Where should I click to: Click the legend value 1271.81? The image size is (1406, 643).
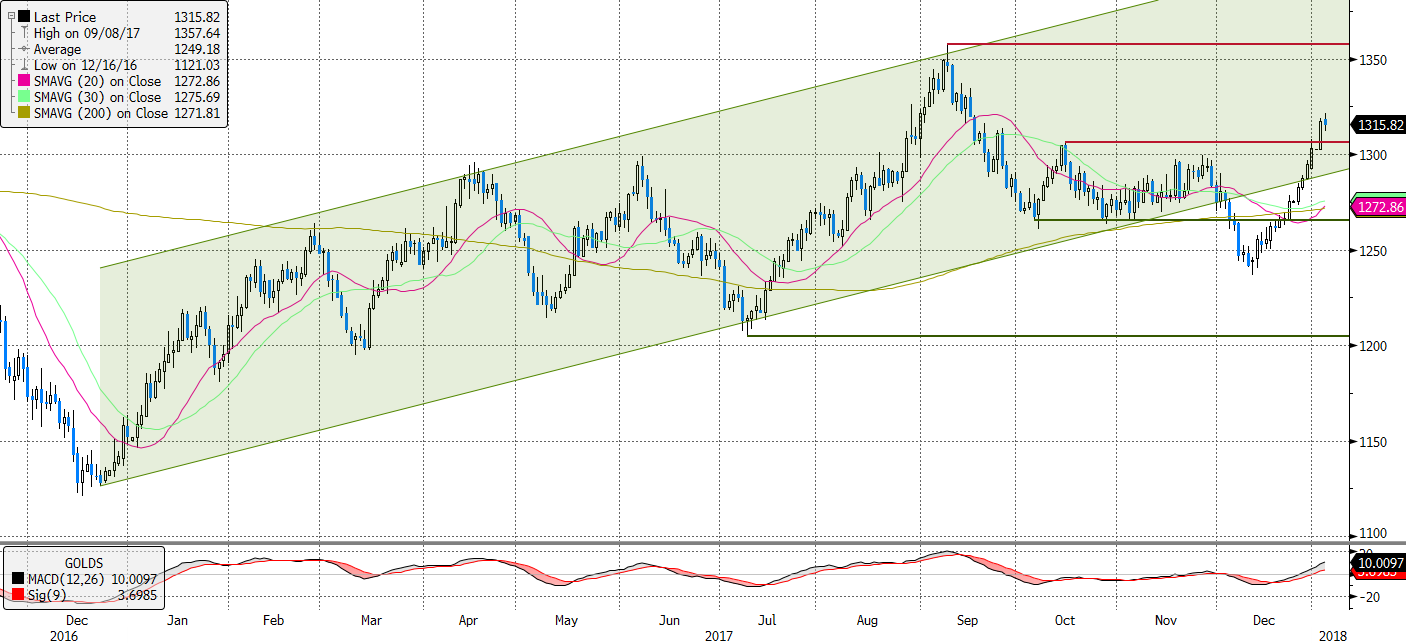pos(198,113)
